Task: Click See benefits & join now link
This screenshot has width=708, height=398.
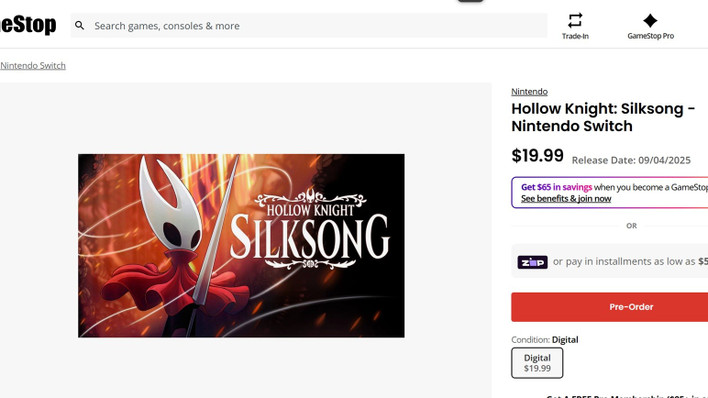Action: (x=566, y=199)
